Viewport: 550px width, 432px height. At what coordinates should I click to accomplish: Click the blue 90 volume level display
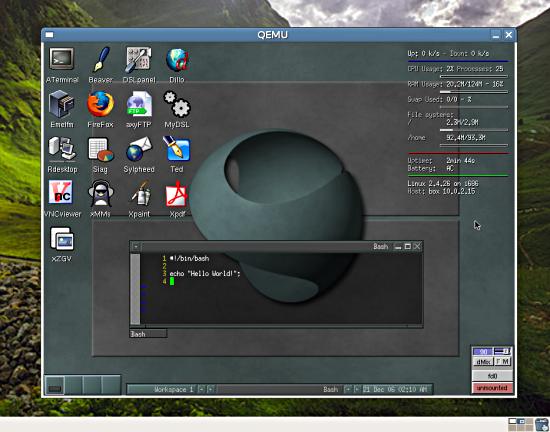click(483, 351)
